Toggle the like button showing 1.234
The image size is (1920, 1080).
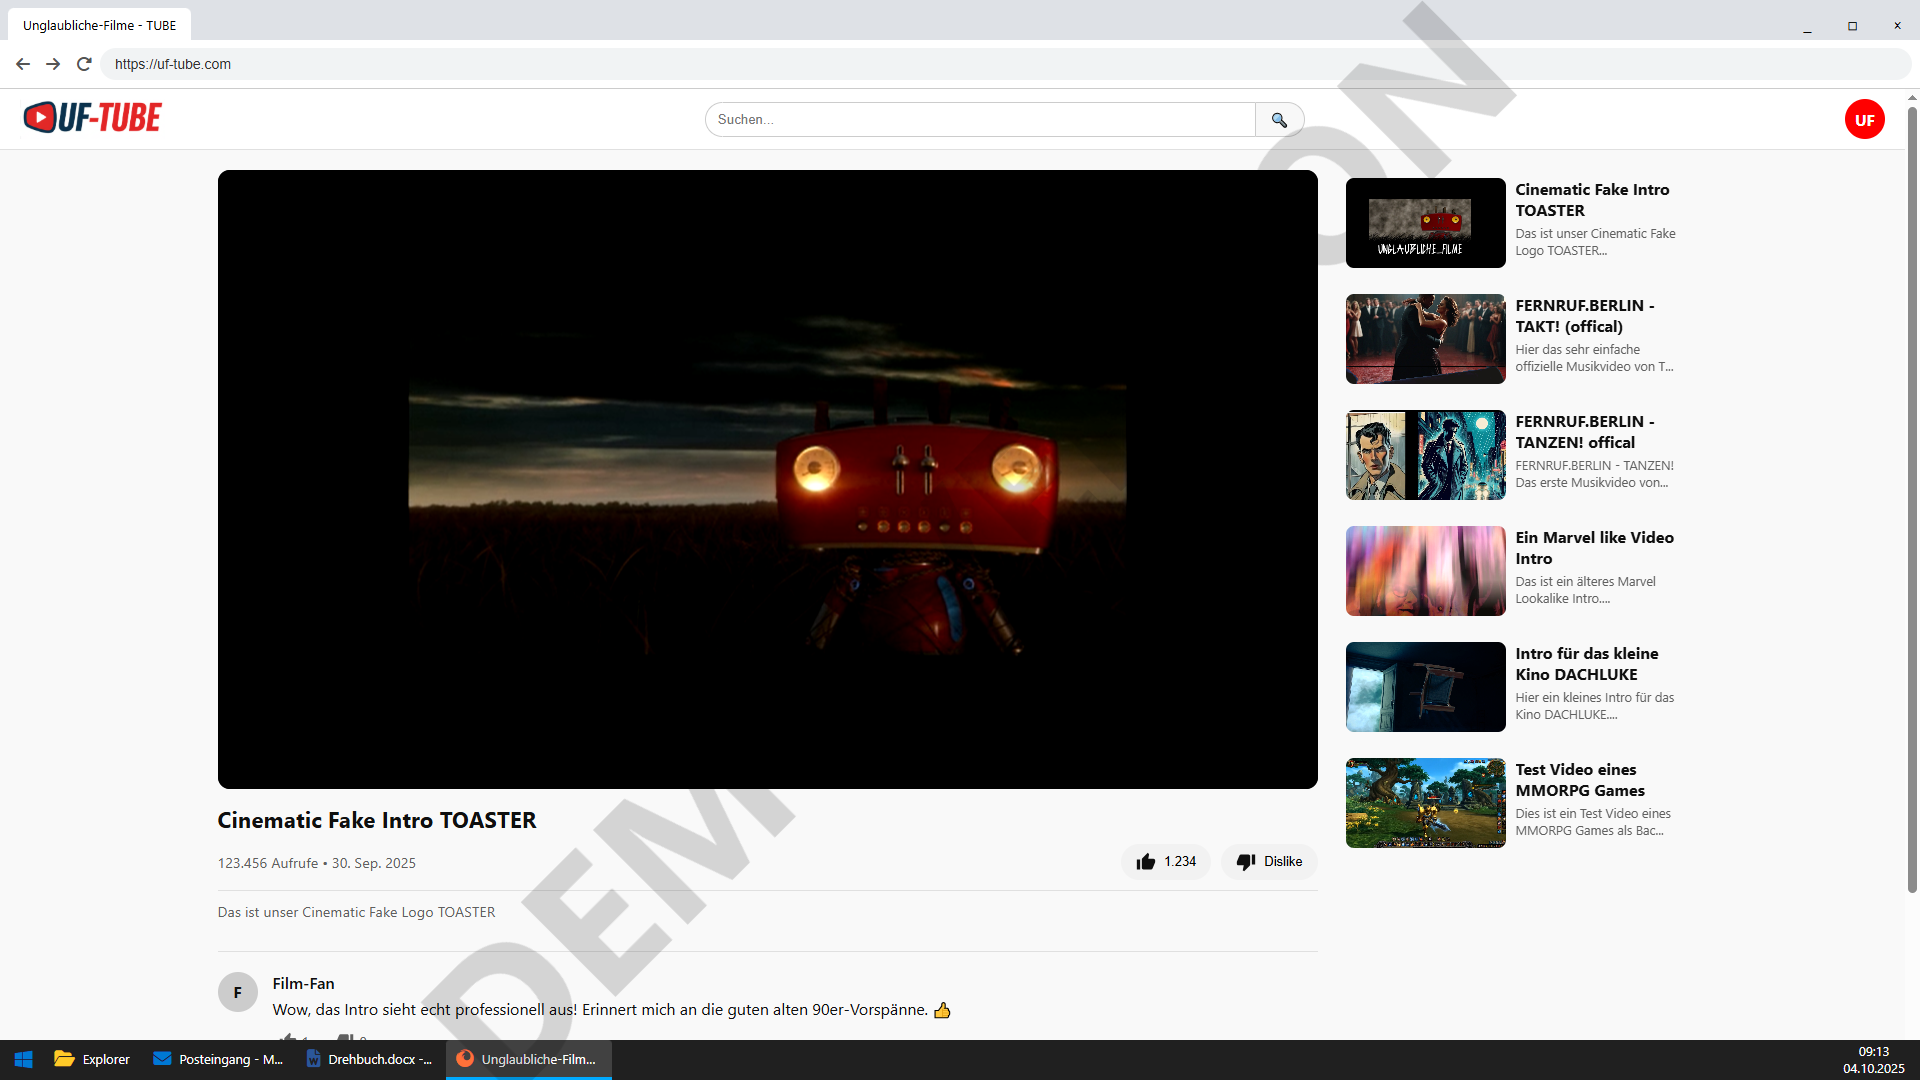pos(1165,861)
